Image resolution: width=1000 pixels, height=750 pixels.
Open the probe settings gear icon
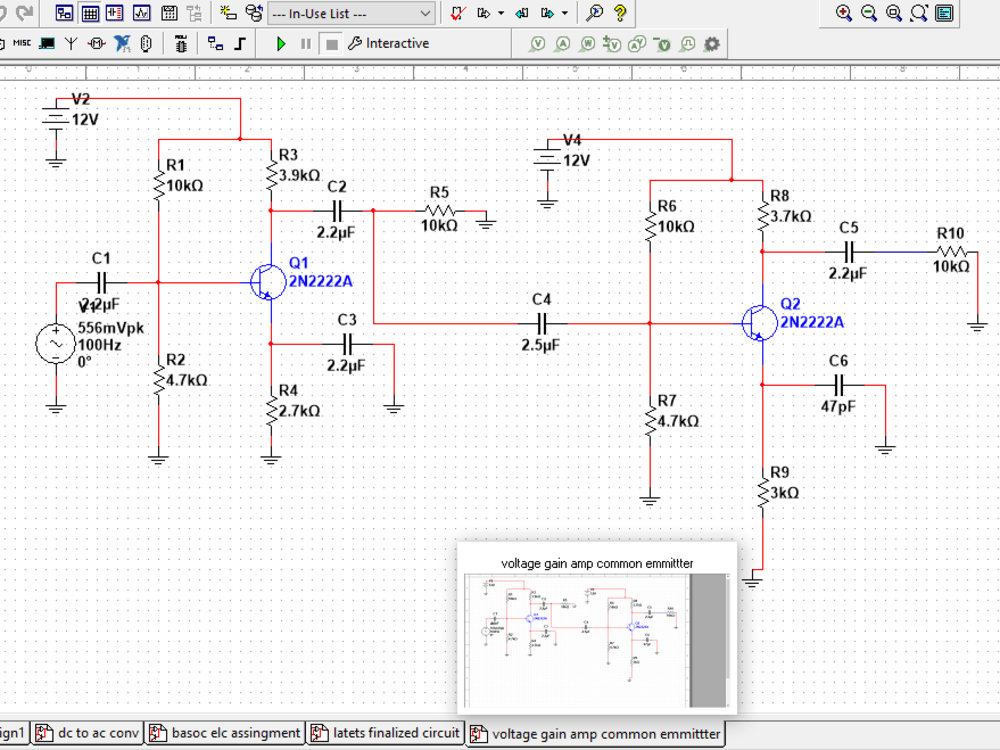[x=711, y=43]
